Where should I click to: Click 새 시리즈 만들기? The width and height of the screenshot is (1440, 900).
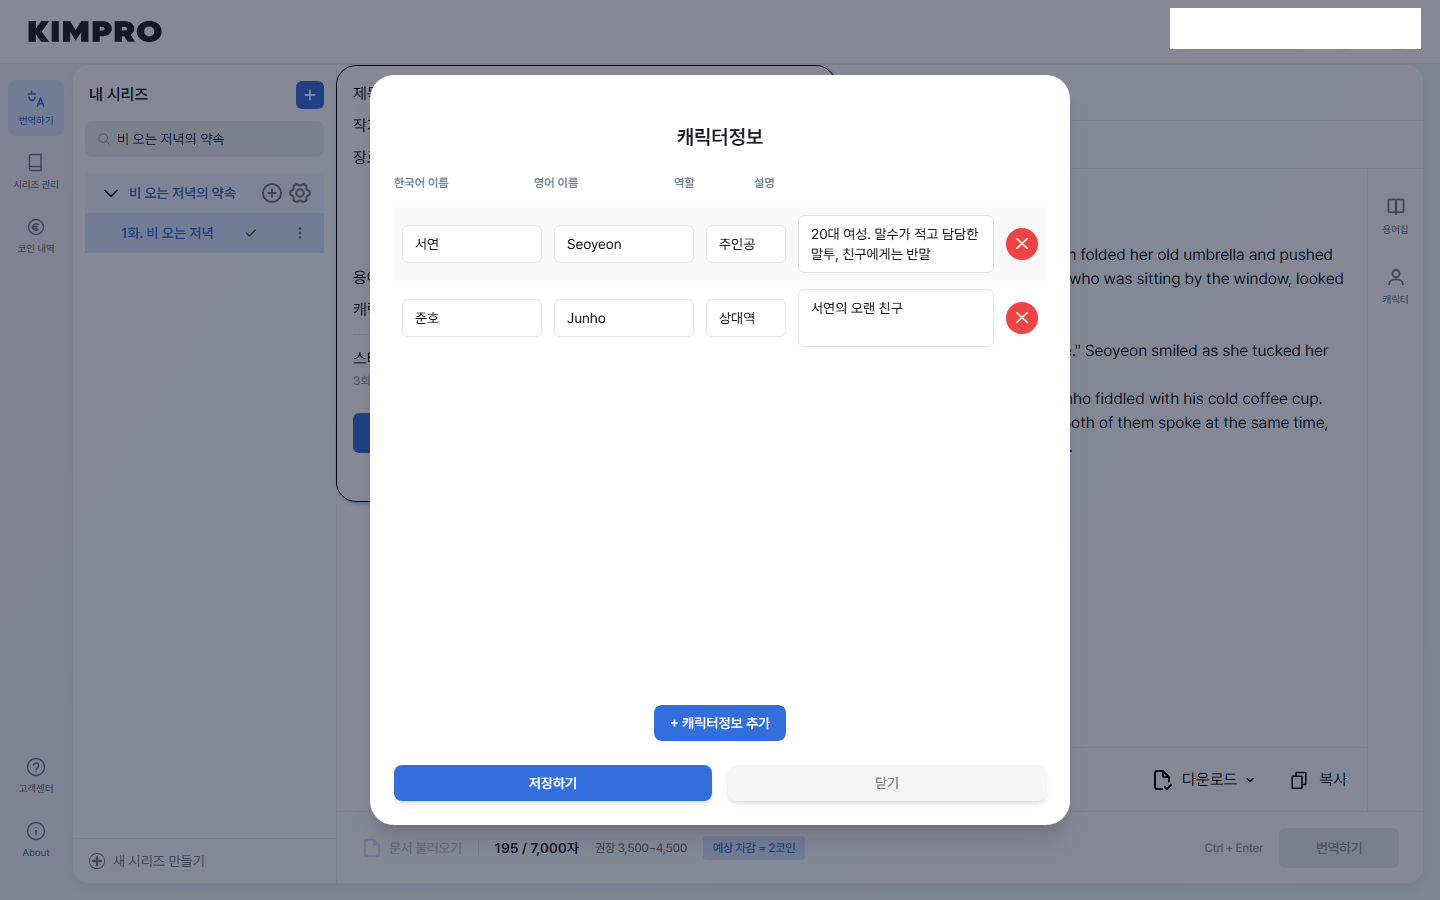click(147, 861)
